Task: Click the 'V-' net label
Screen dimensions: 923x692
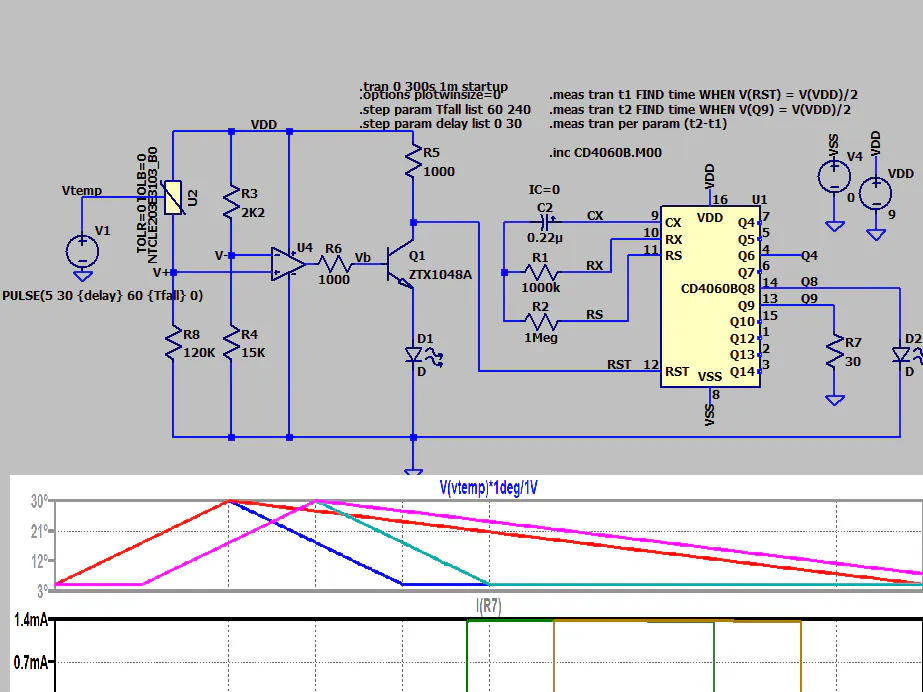Action: click(220, 255)
